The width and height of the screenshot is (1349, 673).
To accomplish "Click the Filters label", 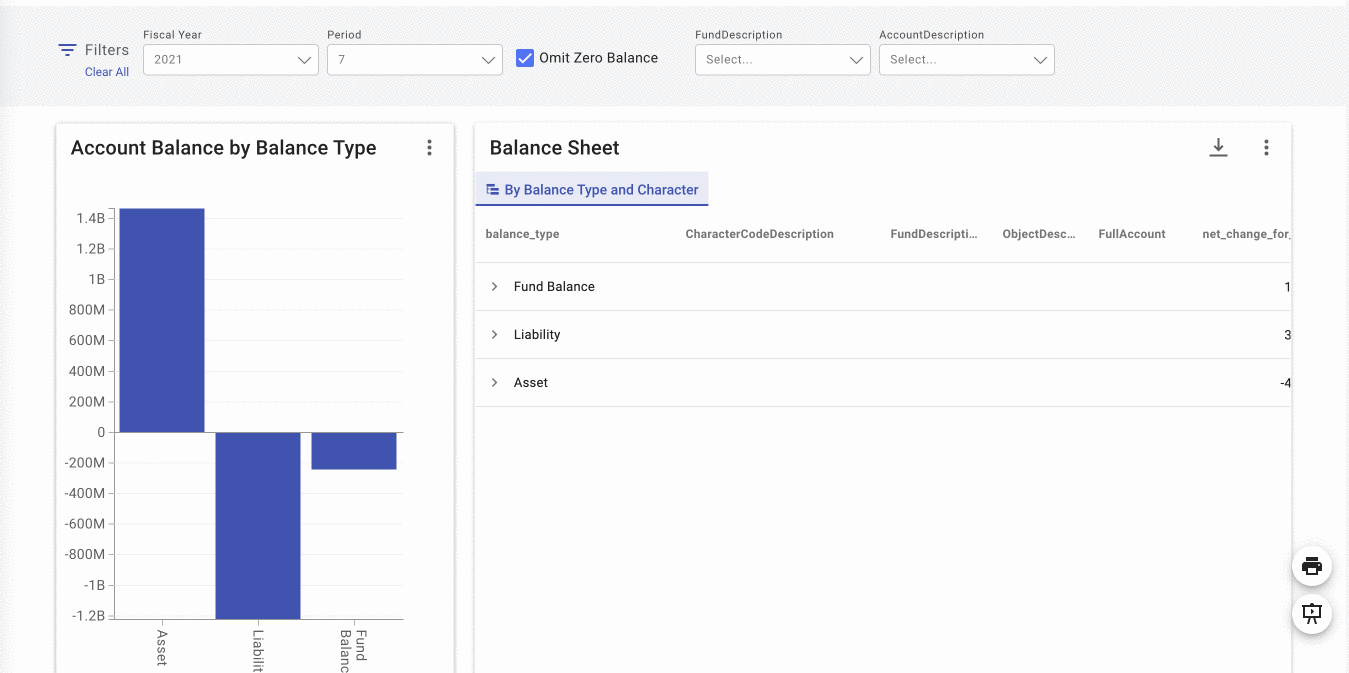I will pos(107,50).
